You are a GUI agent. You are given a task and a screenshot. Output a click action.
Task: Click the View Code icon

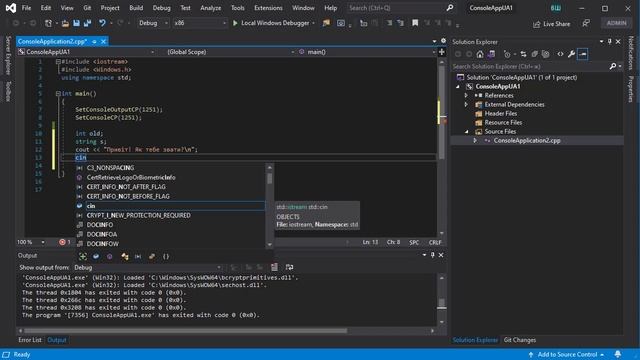pyautogui.click(x=560, y=54)
